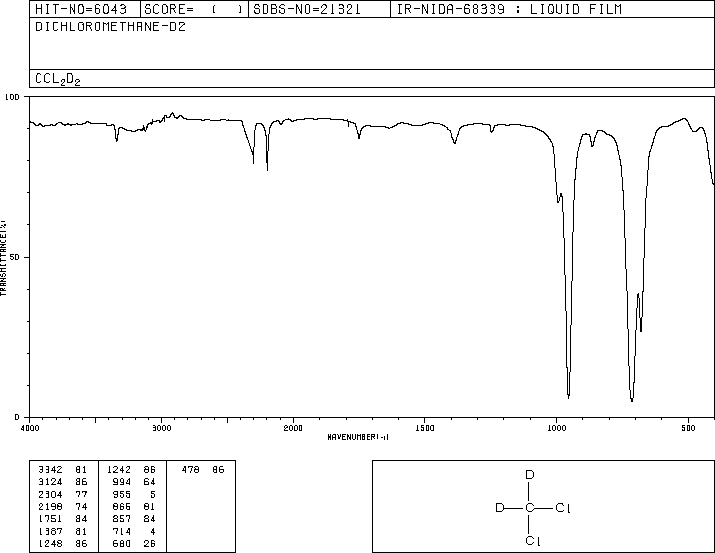Image resolution: width=715 pixels, height=553 pixels.
Task: Click the 50 mark on transmittance axis
Action: 14,257
